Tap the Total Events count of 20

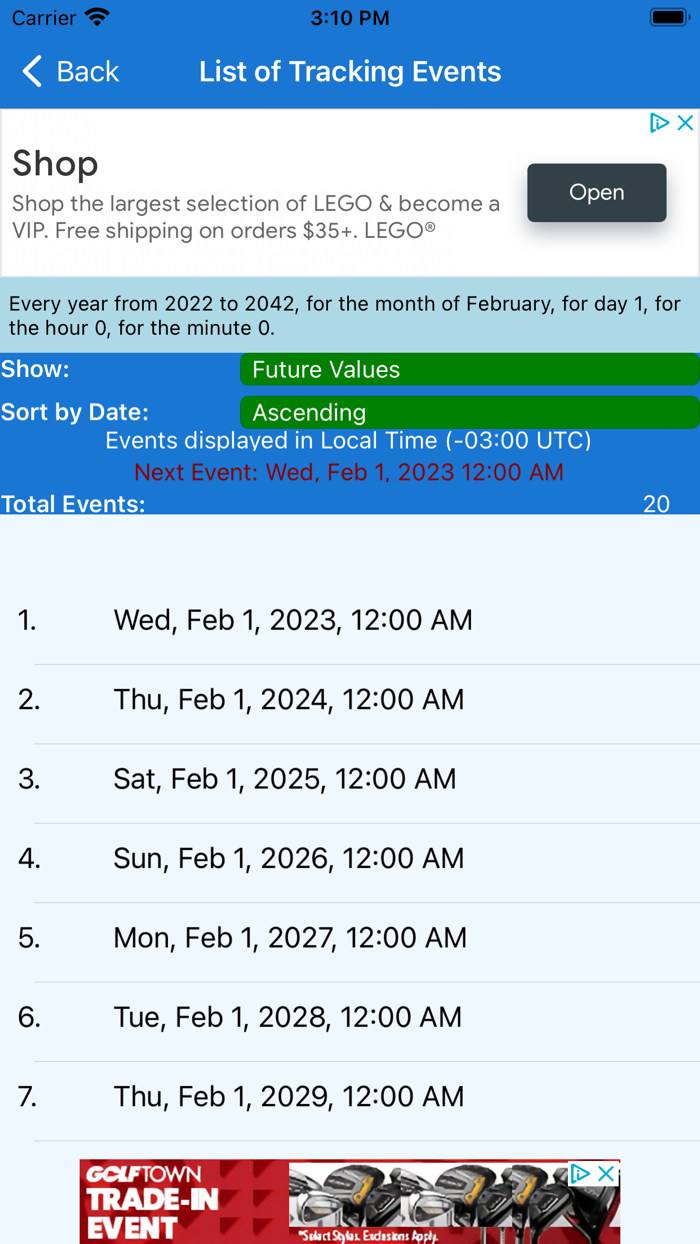pos(656,504)
